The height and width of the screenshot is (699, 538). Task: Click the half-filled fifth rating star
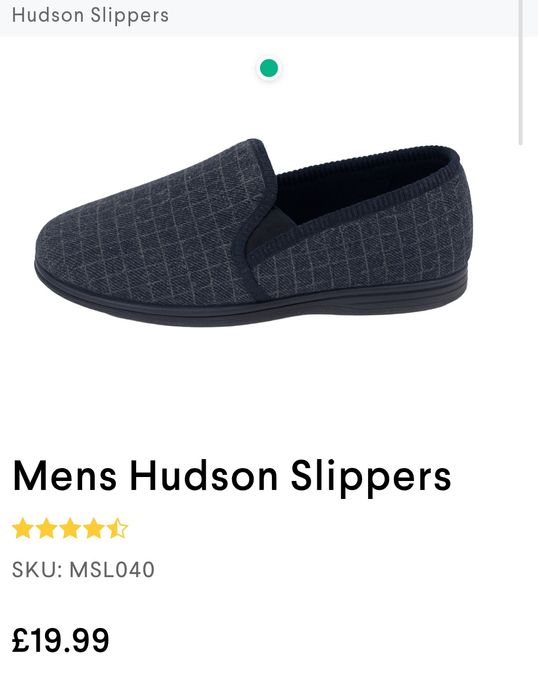click(x=117, y=529)
